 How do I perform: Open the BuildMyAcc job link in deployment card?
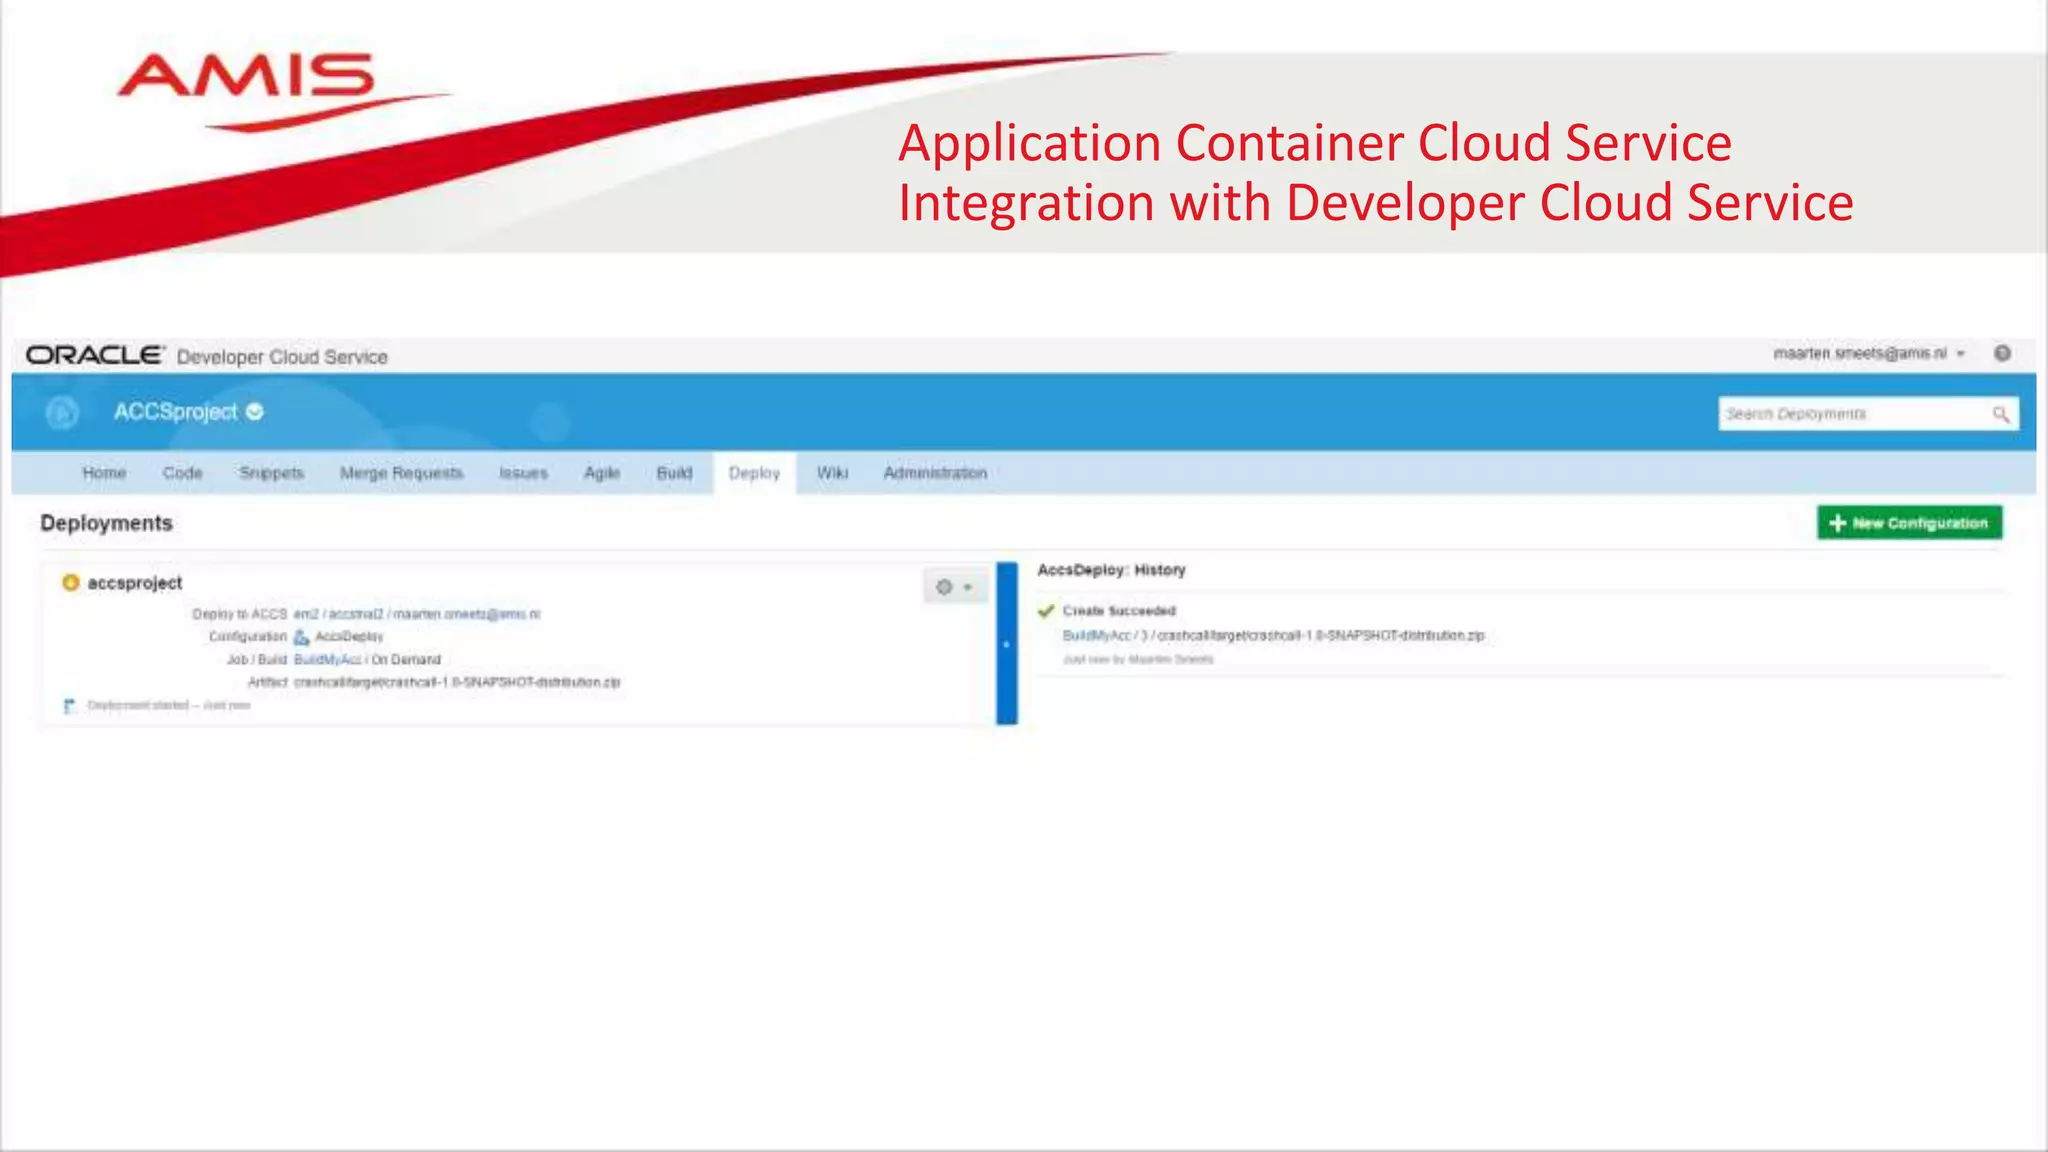327,660
